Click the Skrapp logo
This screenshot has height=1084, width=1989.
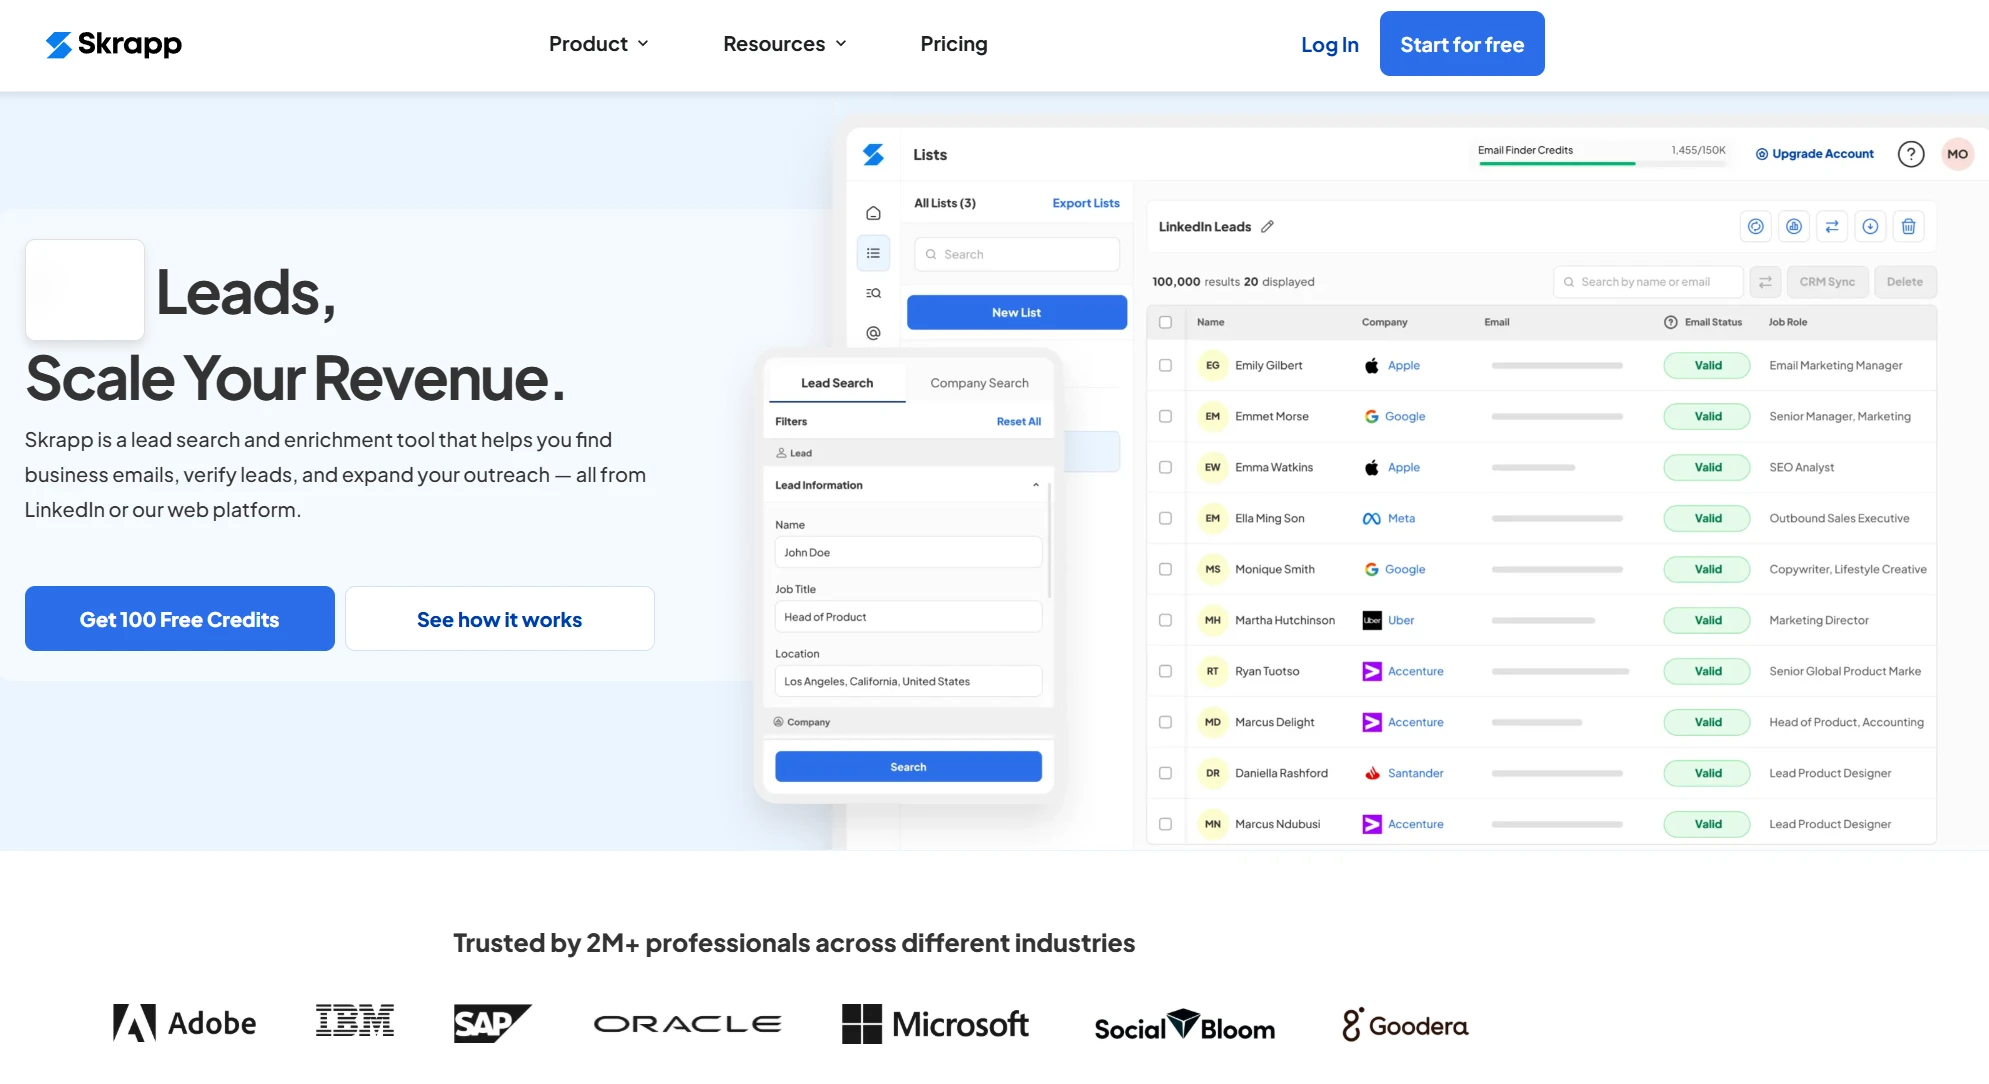coord(114,44)
